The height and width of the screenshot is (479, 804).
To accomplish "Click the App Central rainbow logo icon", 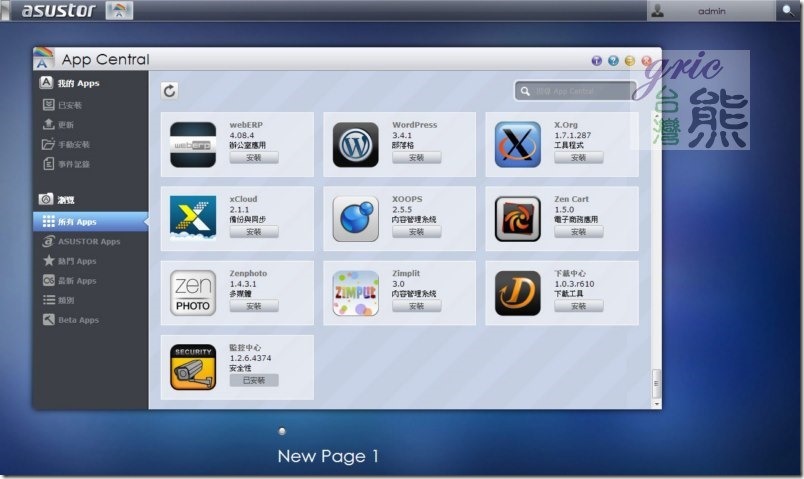I will 44,58.
